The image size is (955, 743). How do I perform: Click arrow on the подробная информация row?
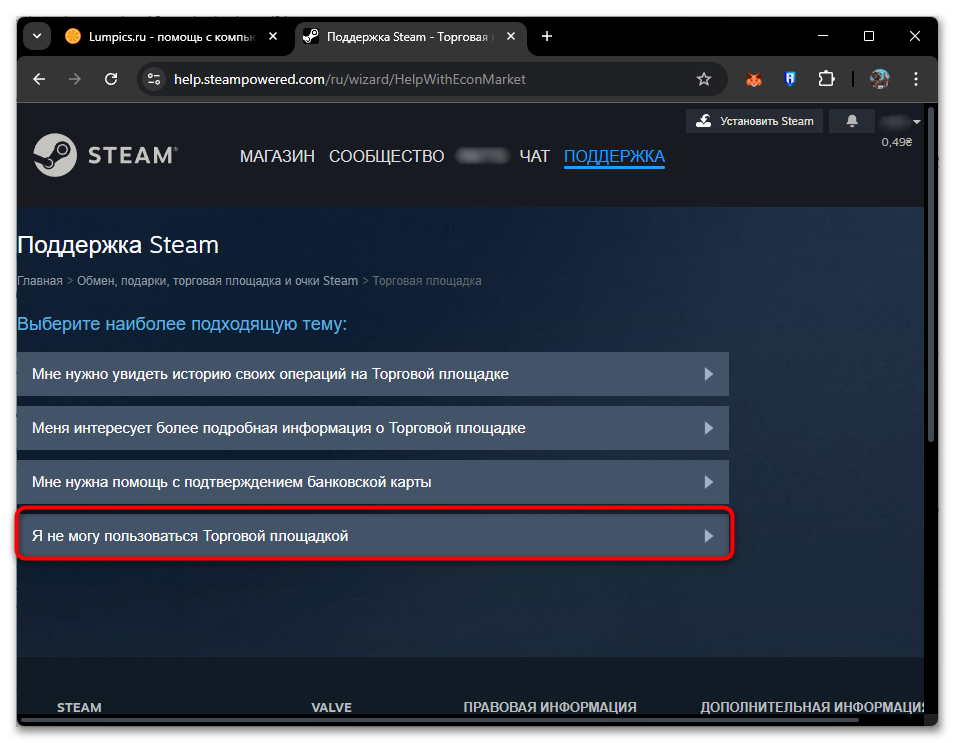[x=708, y=428]
